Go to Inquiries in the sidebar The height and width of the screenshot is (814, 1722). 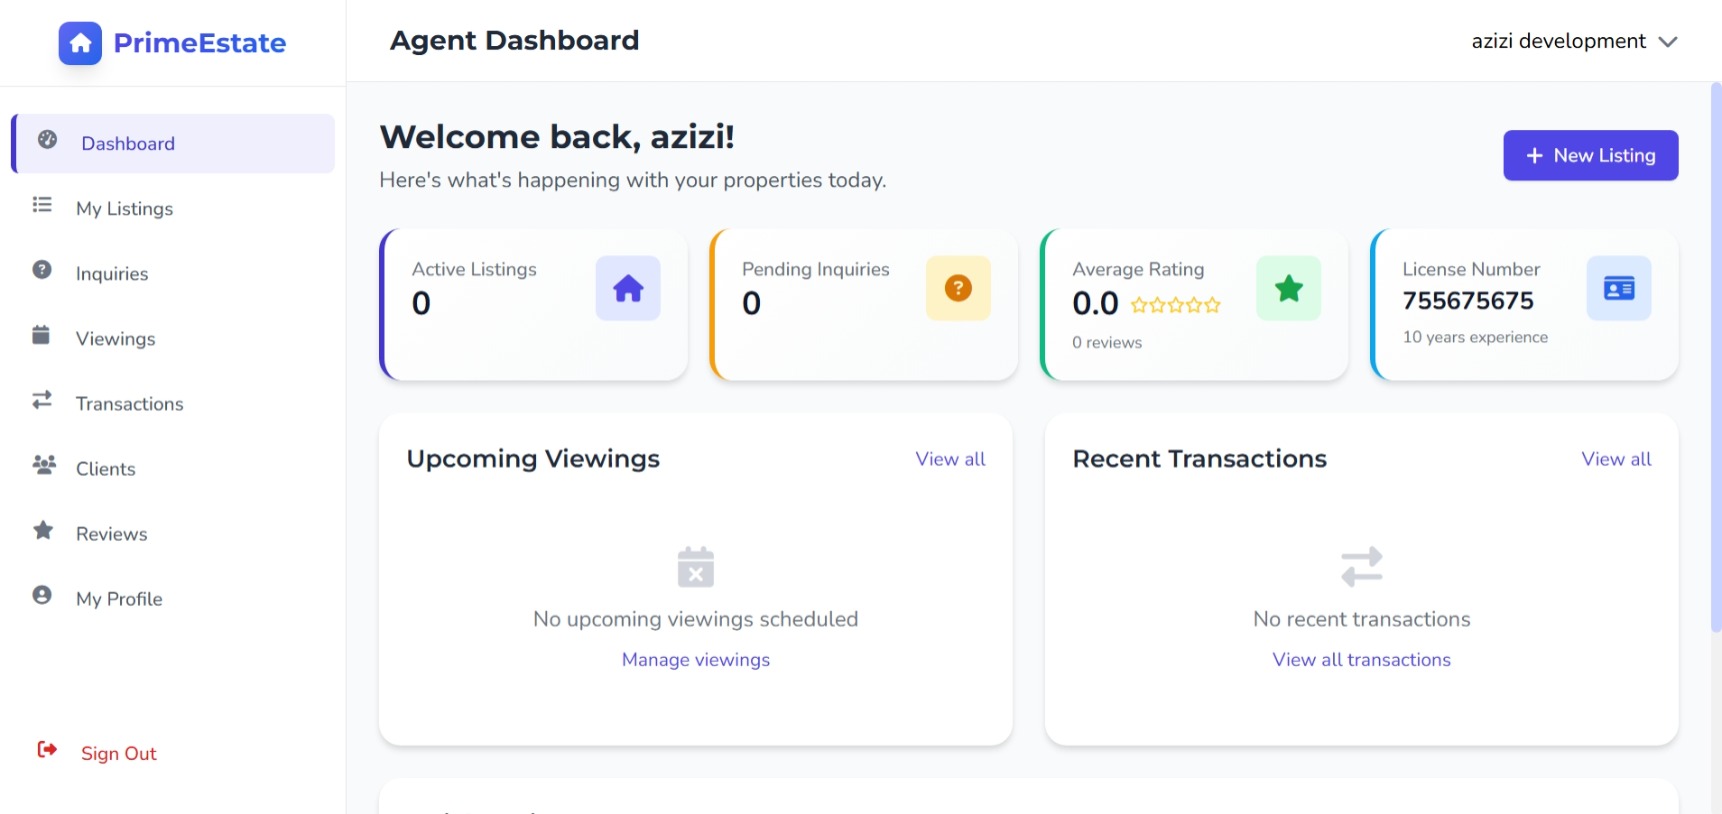click(x=112, y=274)
